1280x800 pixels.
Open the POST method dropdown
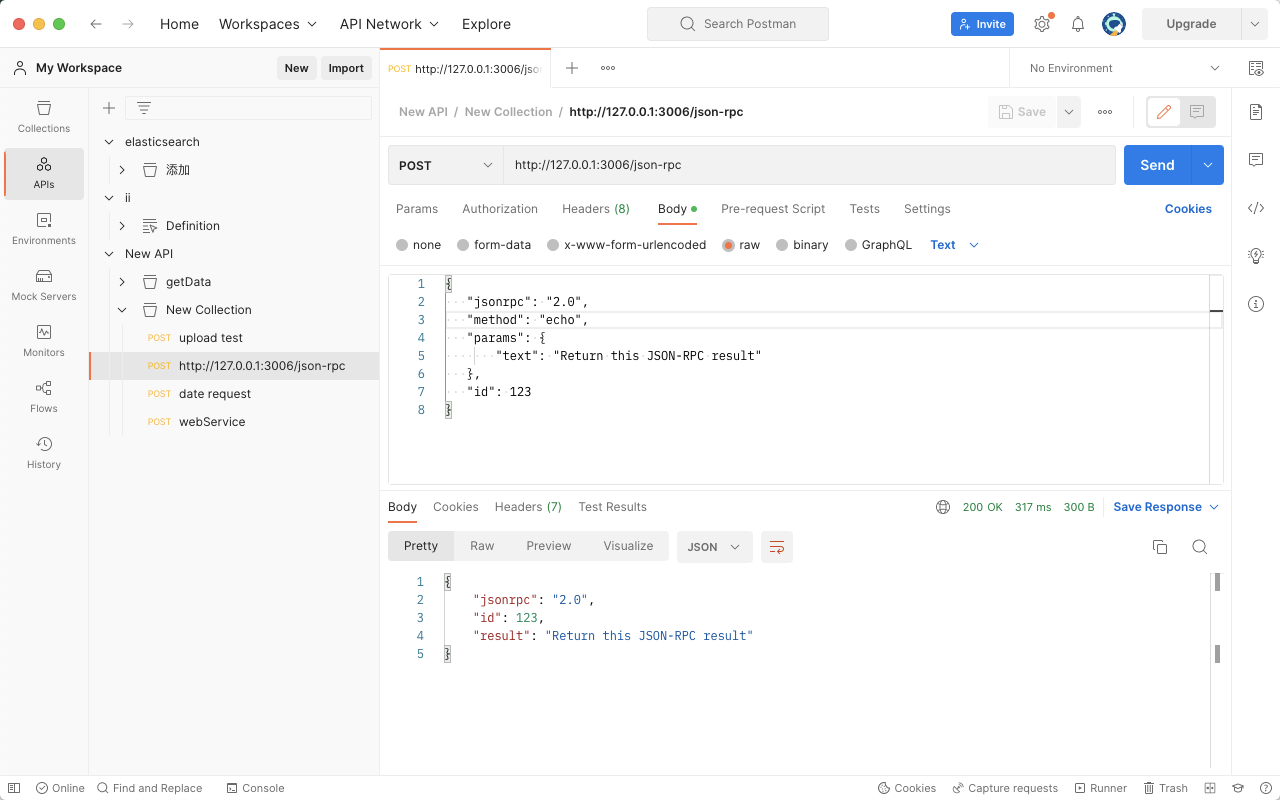point(446,165)
